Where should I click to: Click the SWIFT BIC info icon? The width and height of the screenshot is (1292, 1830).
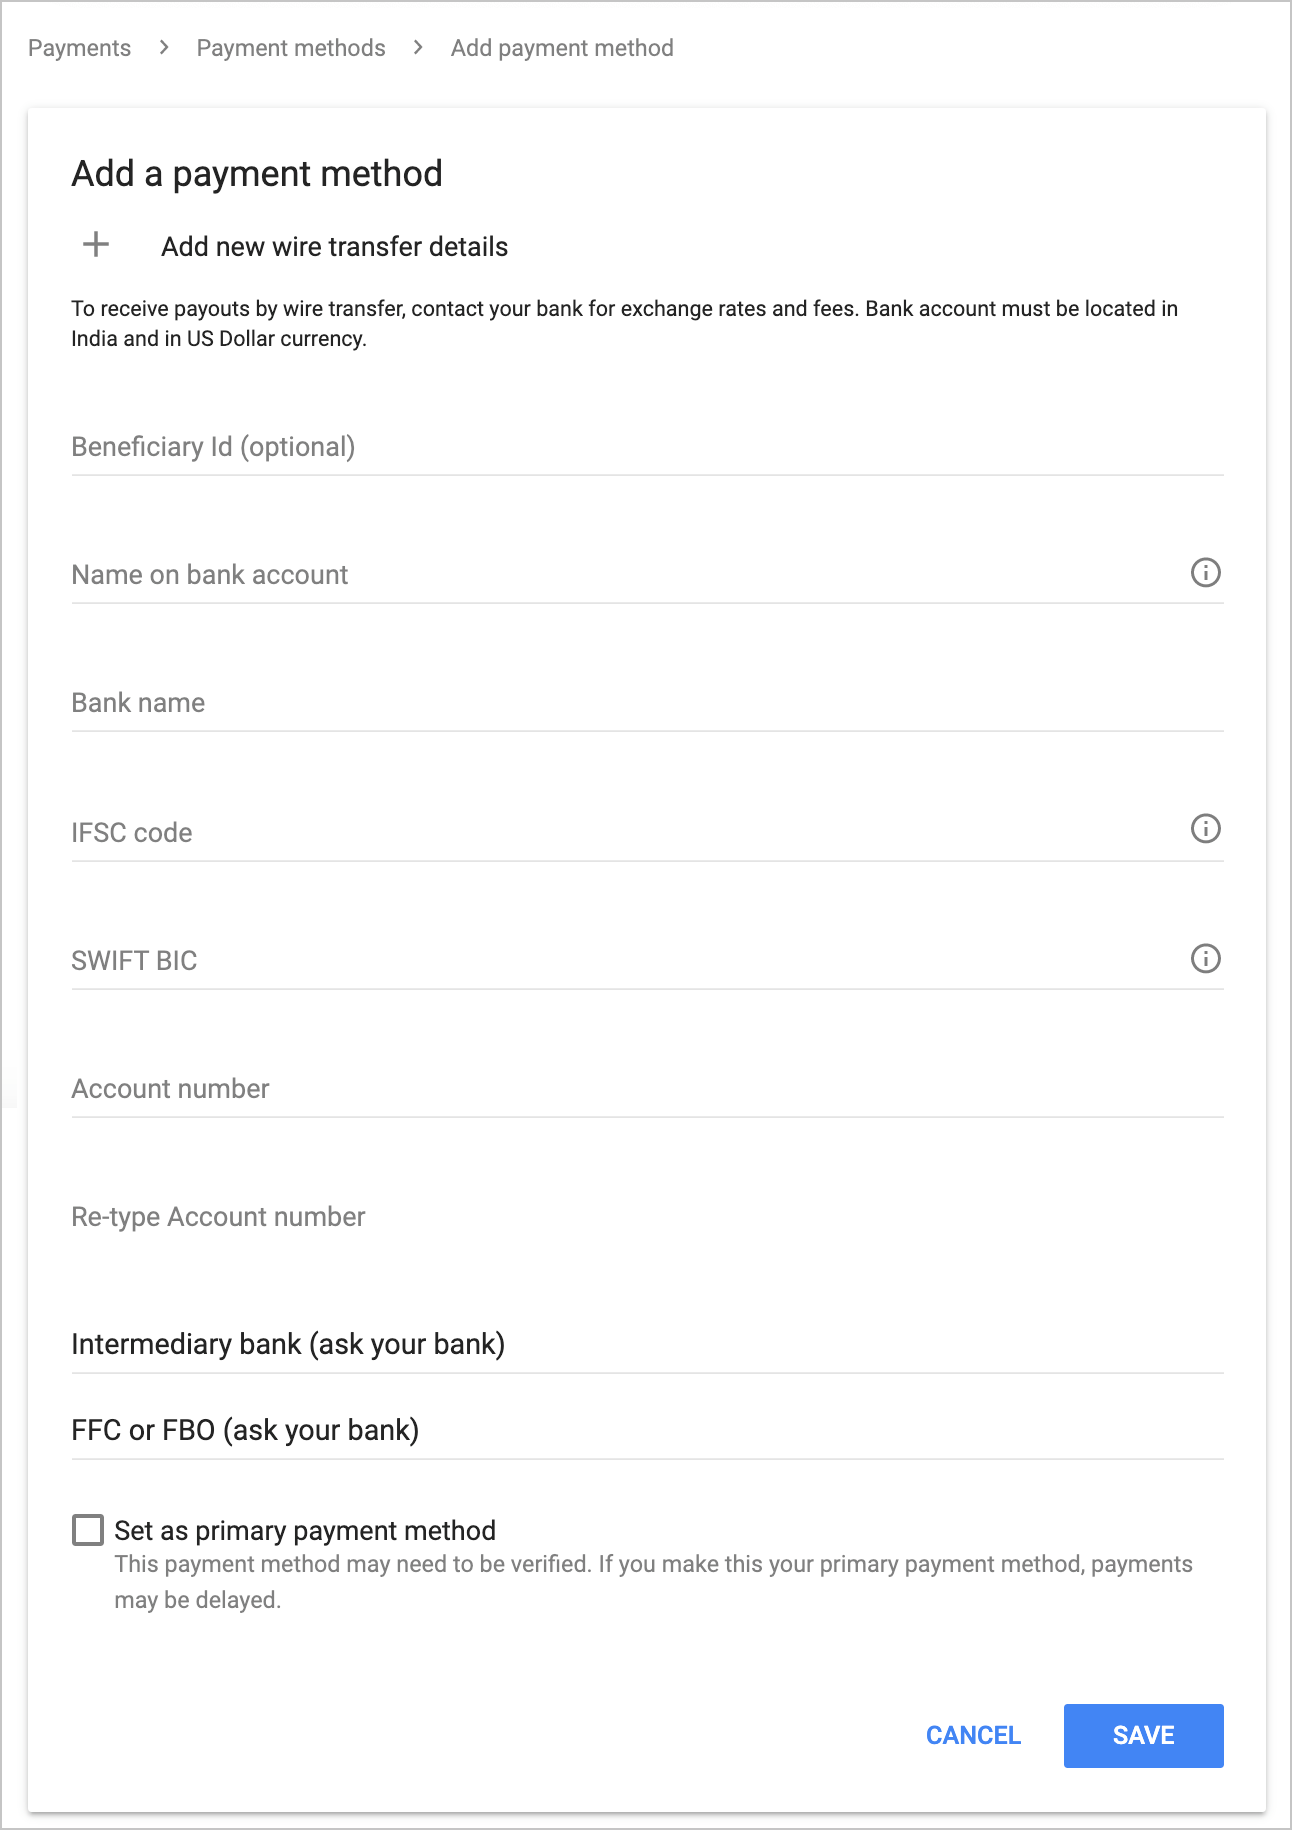tap(1205, 959)
